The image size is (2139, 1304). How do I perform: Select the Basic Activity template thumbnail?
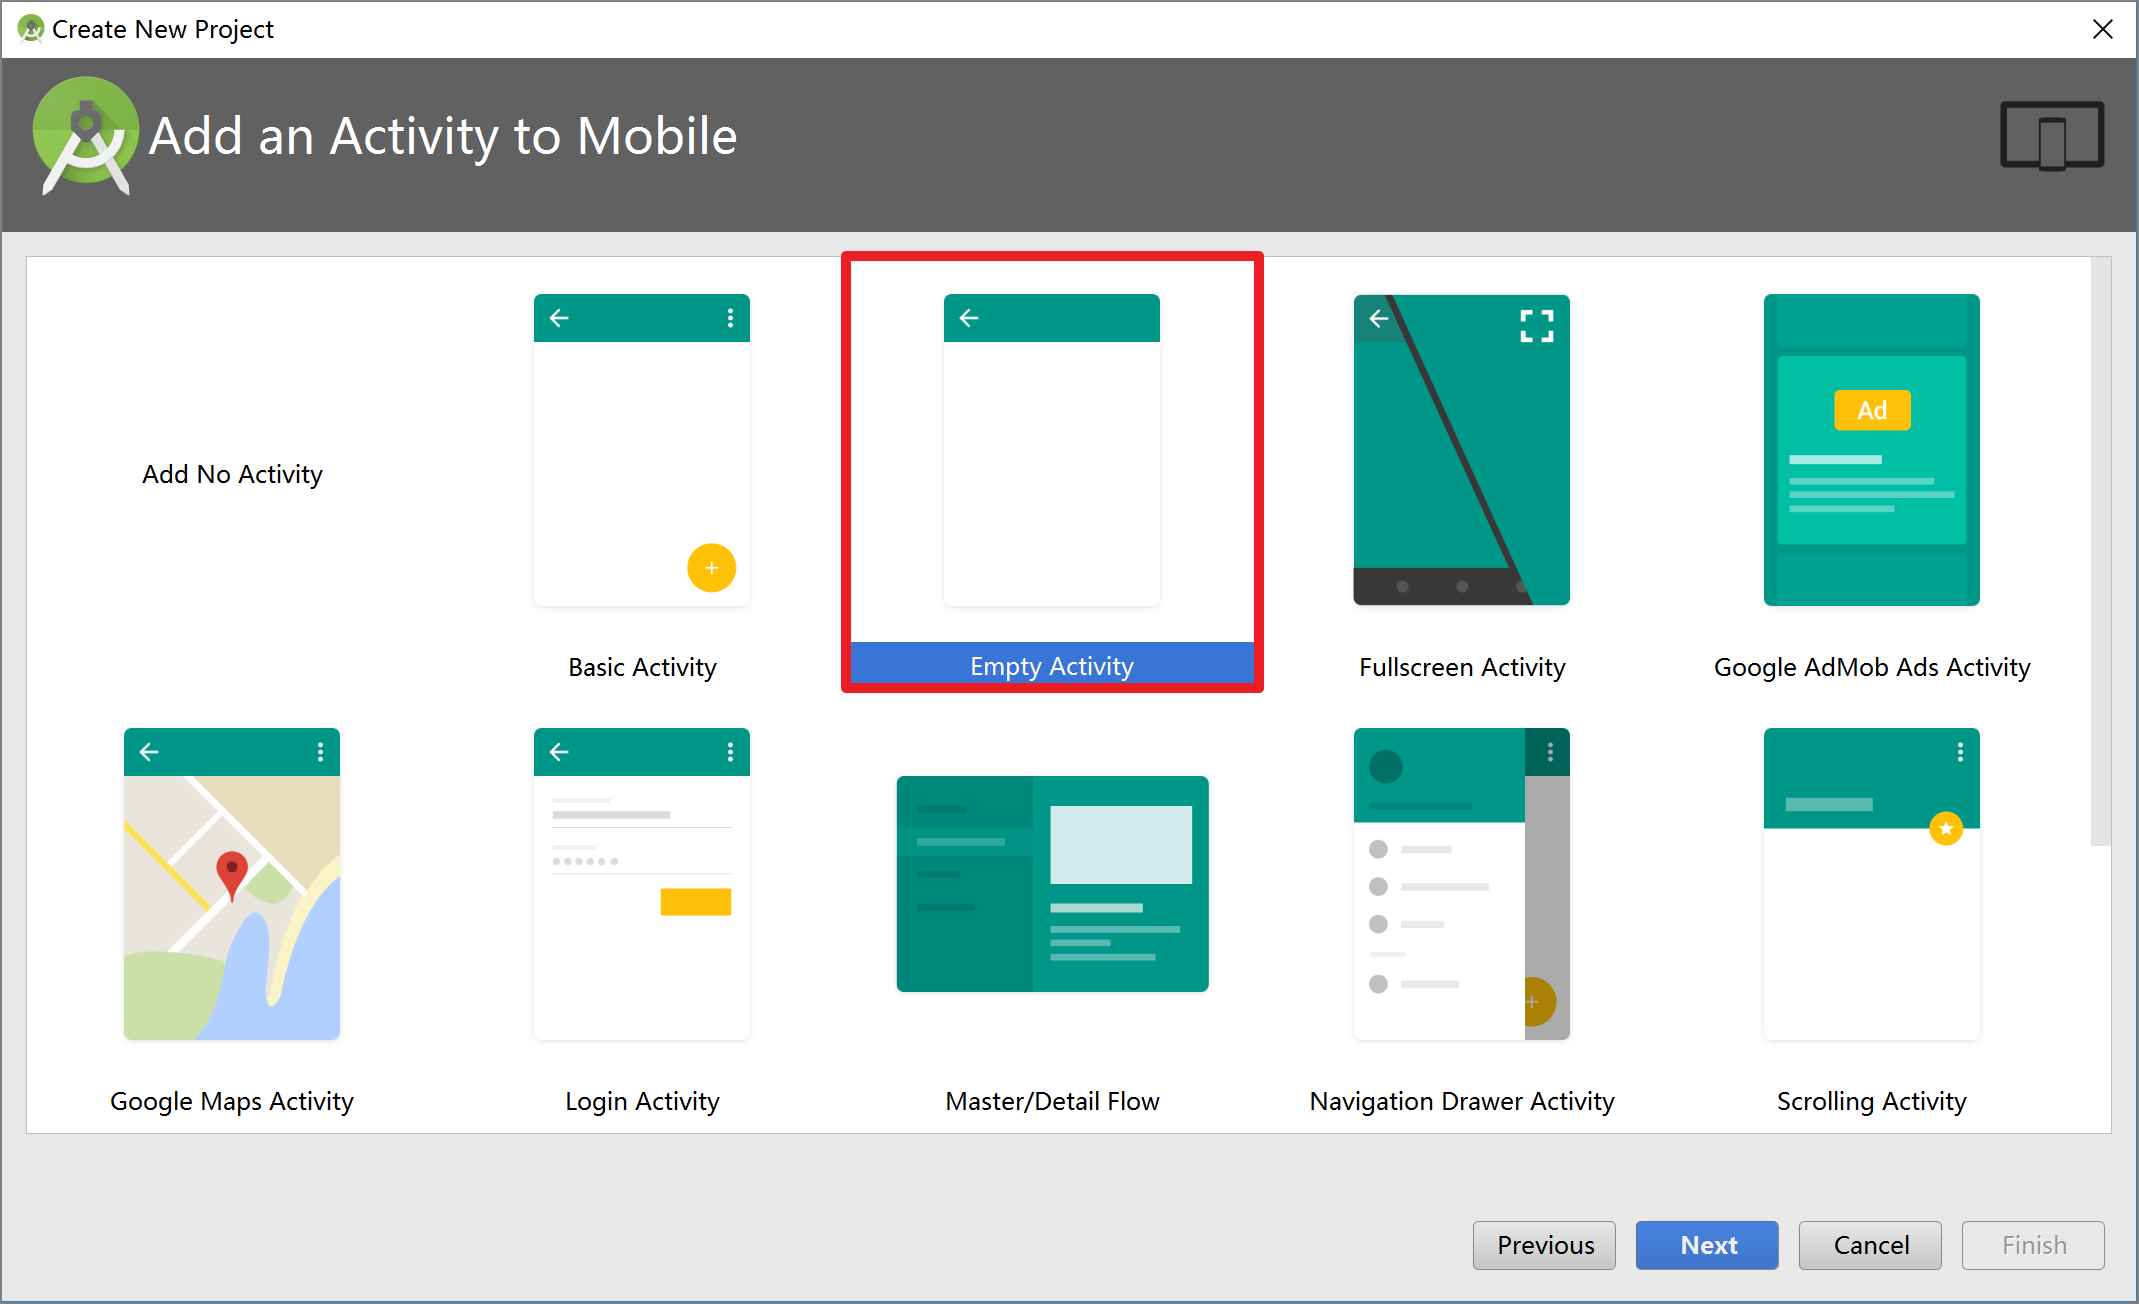(x=642, y=450)
